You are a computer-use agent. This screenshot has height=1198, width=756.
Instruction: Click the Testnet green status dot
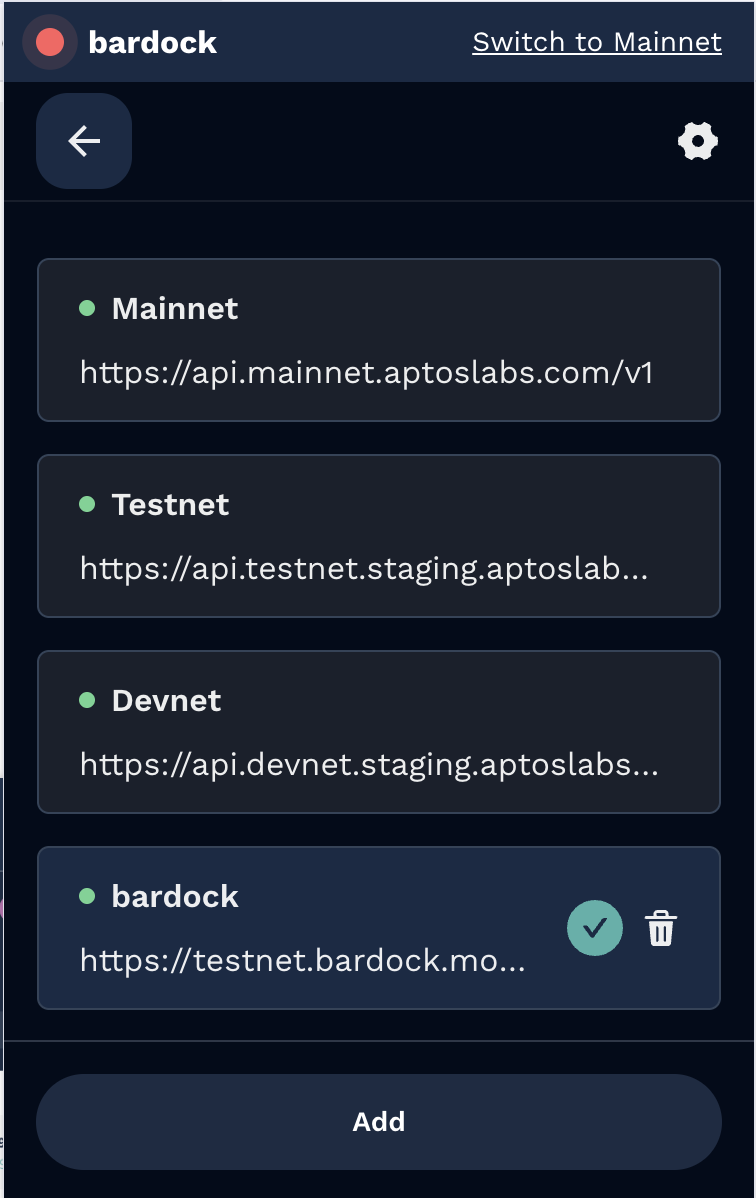click(x=87, y=504)
